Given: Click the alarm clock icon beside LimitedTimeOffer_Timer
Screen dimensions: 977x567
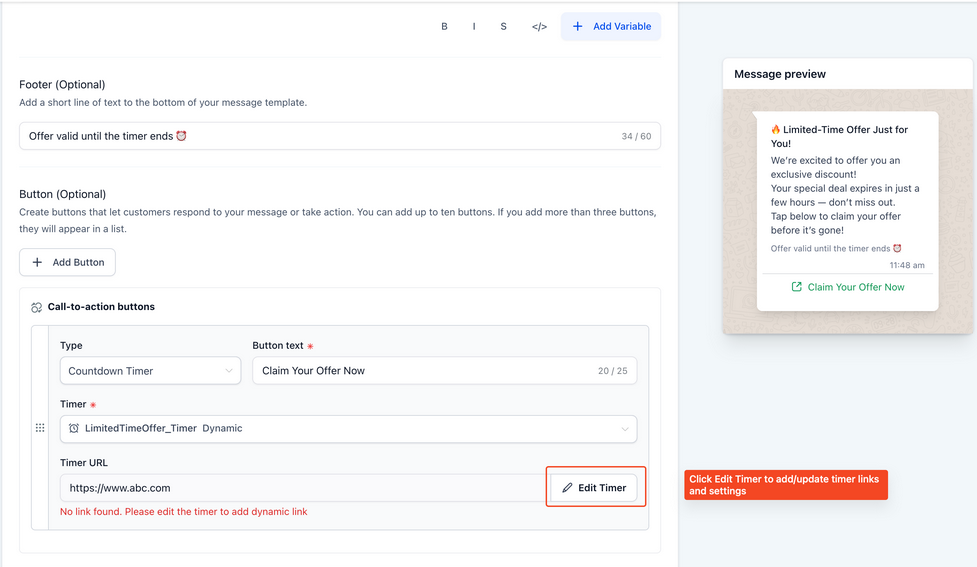Looking at the screenshot, I should click(74, 429).
